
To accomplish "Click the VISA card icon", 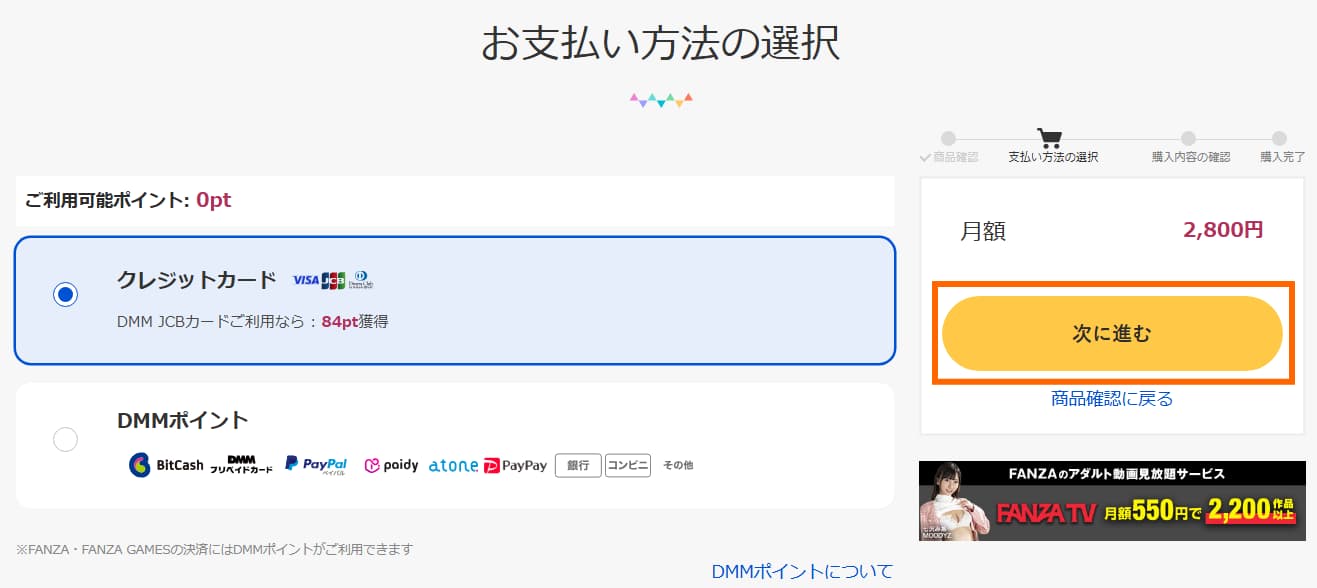I will 305,279.
